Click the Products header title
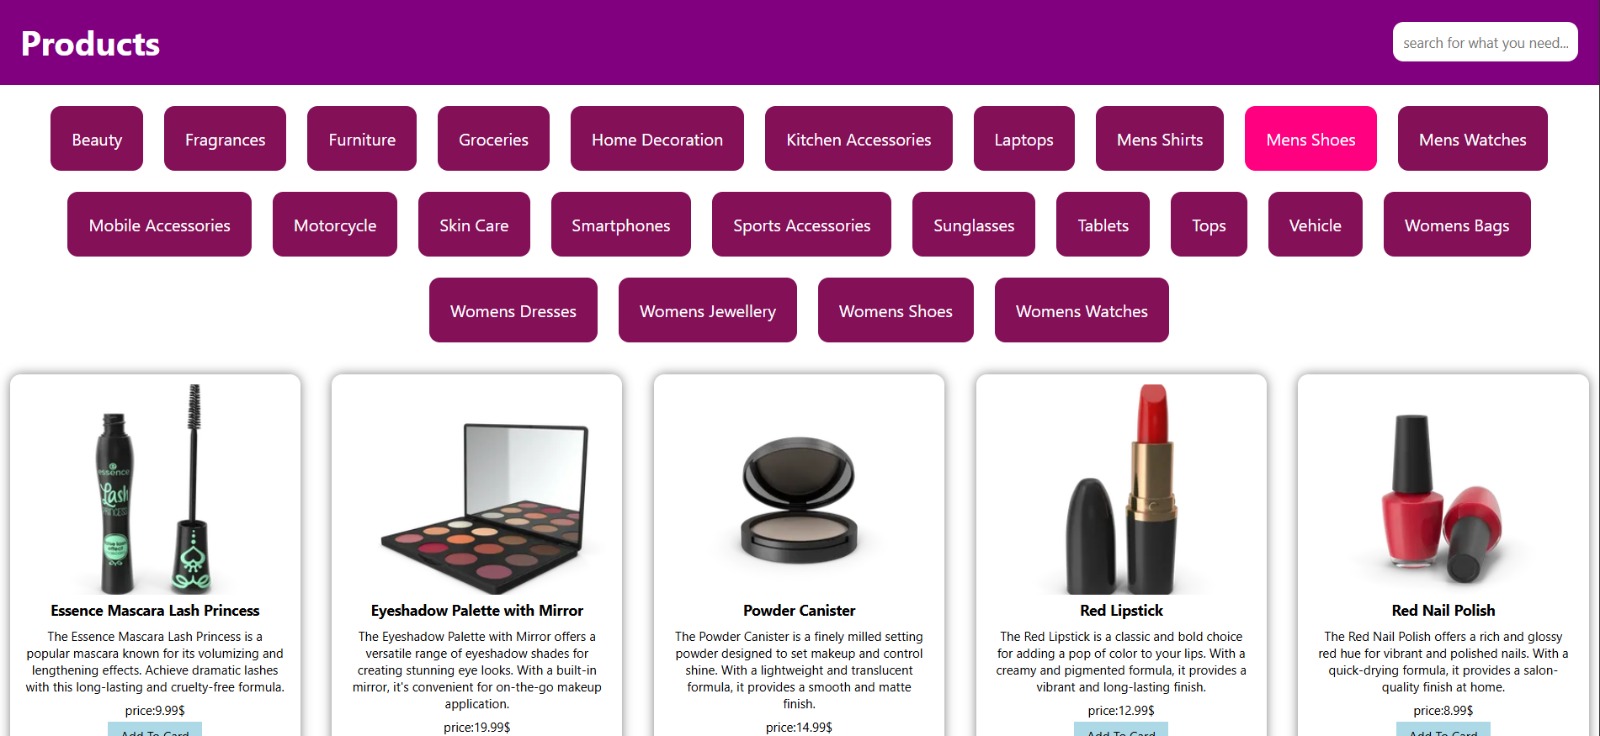The image size is (1600, 736). [90, 43]
